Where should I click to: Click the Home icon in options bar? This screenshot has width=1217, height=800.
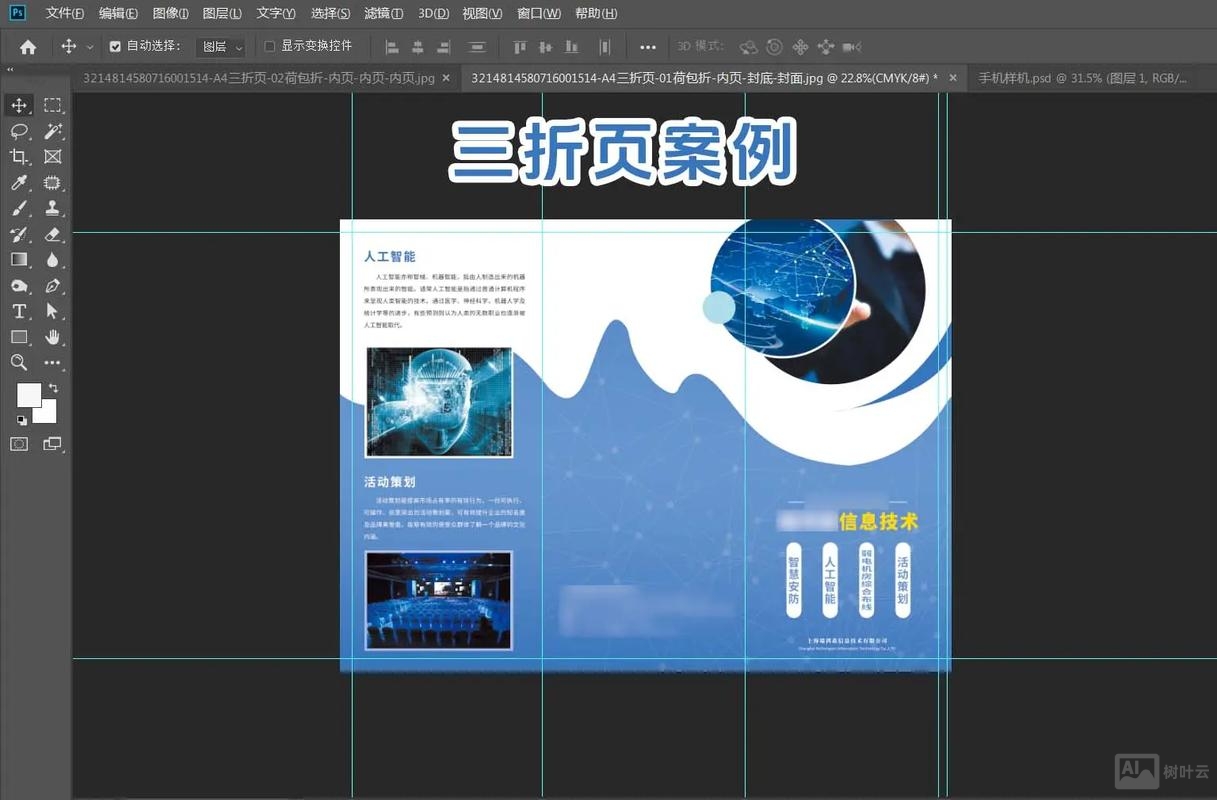tap(27, 46)
